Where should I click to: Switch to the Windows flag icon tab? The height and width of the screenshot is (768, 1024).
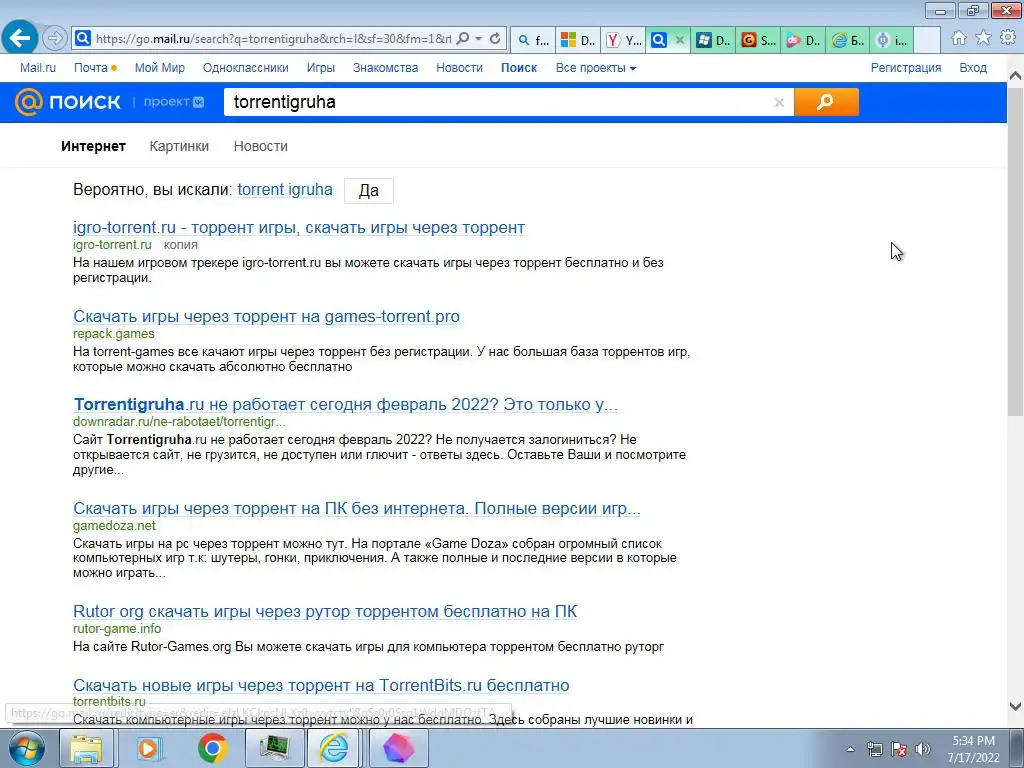(x=714, y=40)
